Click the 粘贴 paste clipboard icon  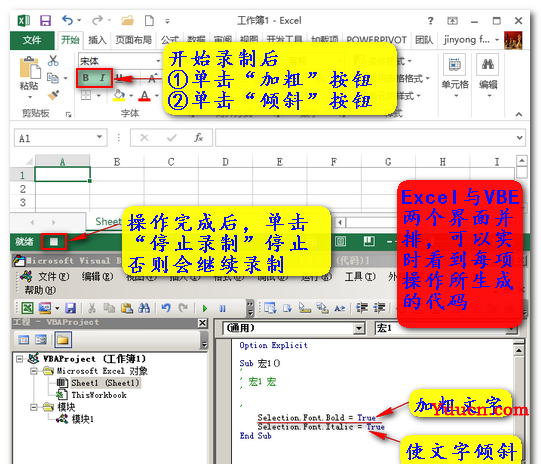pyautogui.click(x=30, y=67)
